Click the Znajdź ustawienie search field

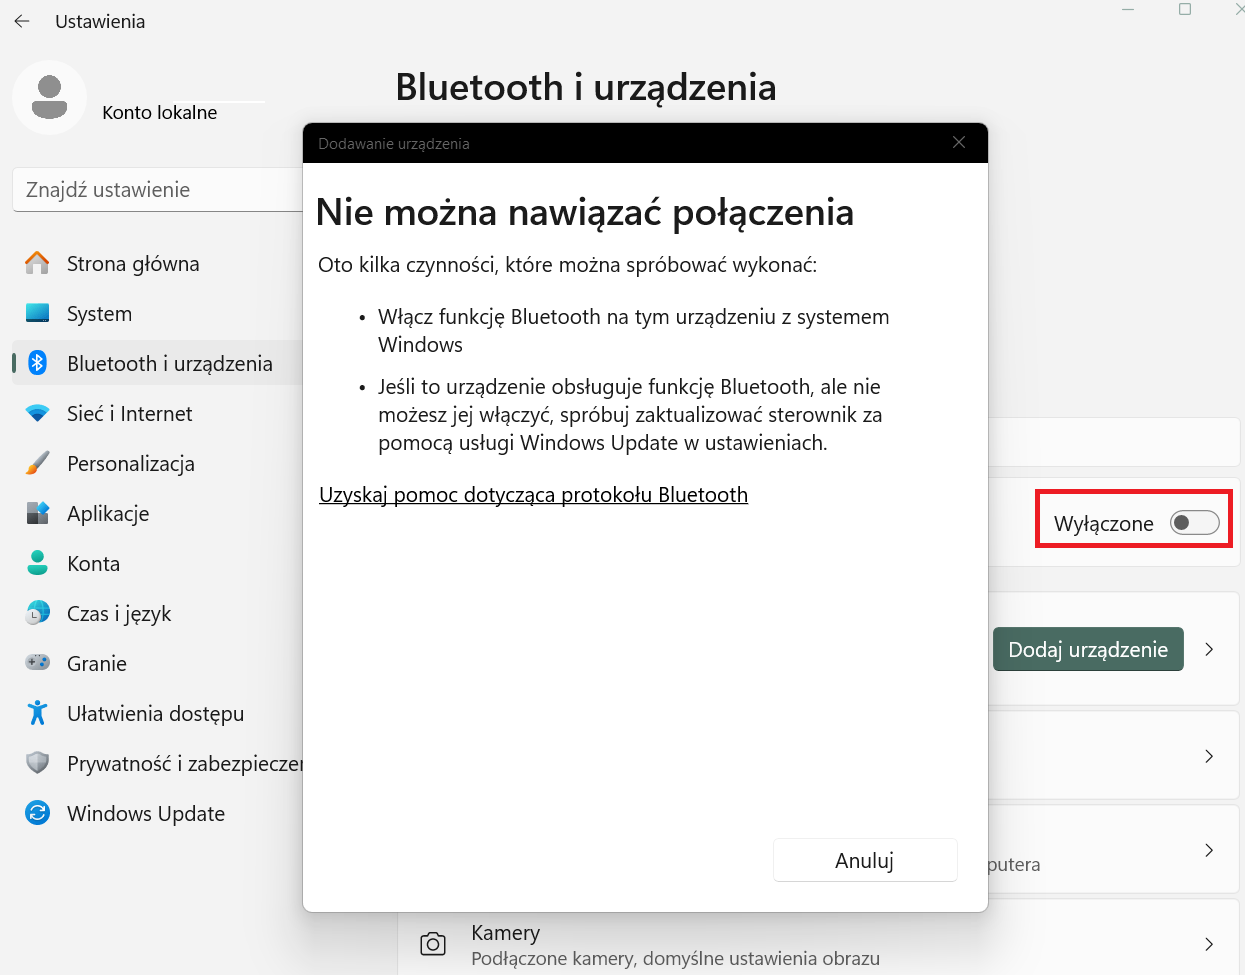click(x=158, y=189)
